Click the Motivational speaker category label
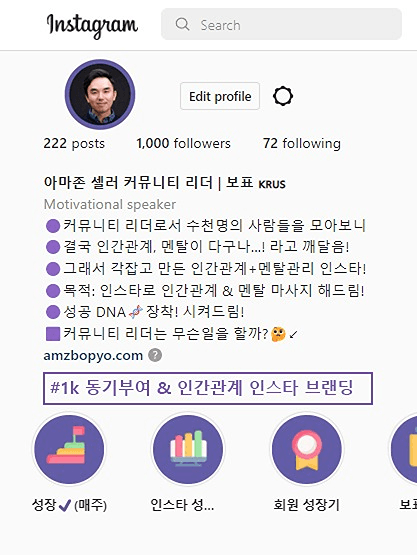417x555 pixels. tap(110, 204)
